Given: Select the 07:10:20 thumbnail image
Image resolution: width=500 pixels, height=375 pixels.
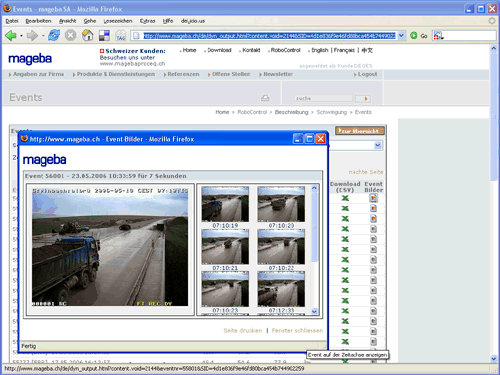Looking at the screenshot, I should [x=281, y=204].
